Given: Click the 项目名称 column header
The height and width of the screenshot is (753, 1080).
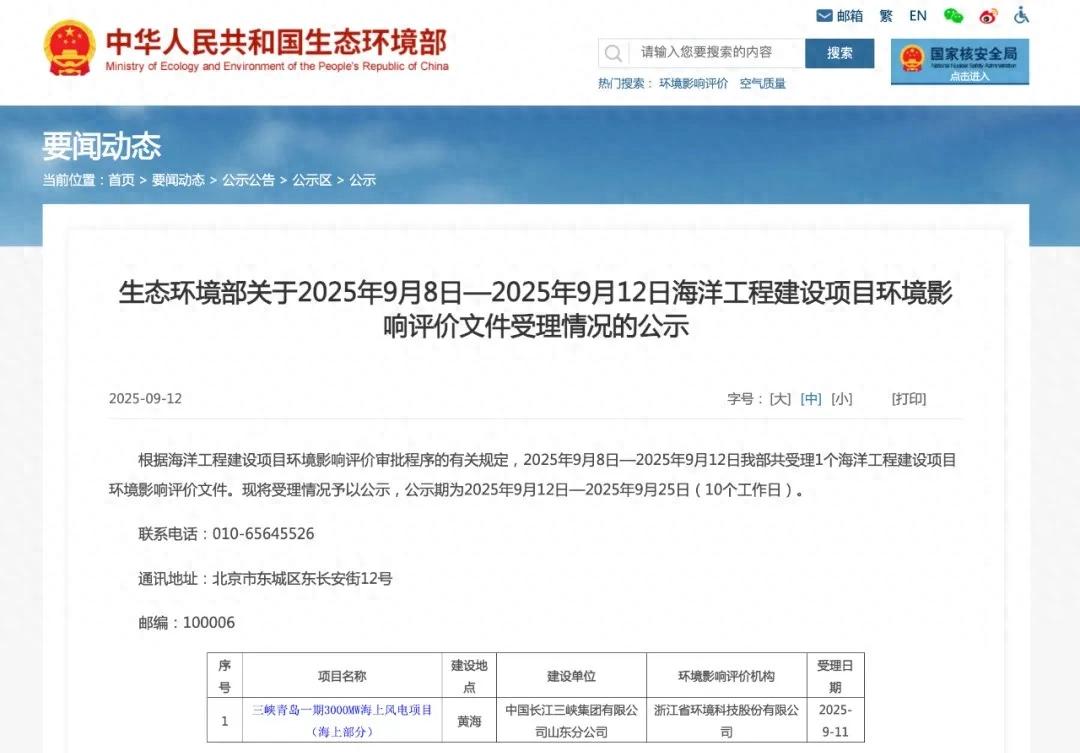Looking at the screenshot, I should [342, 677].
